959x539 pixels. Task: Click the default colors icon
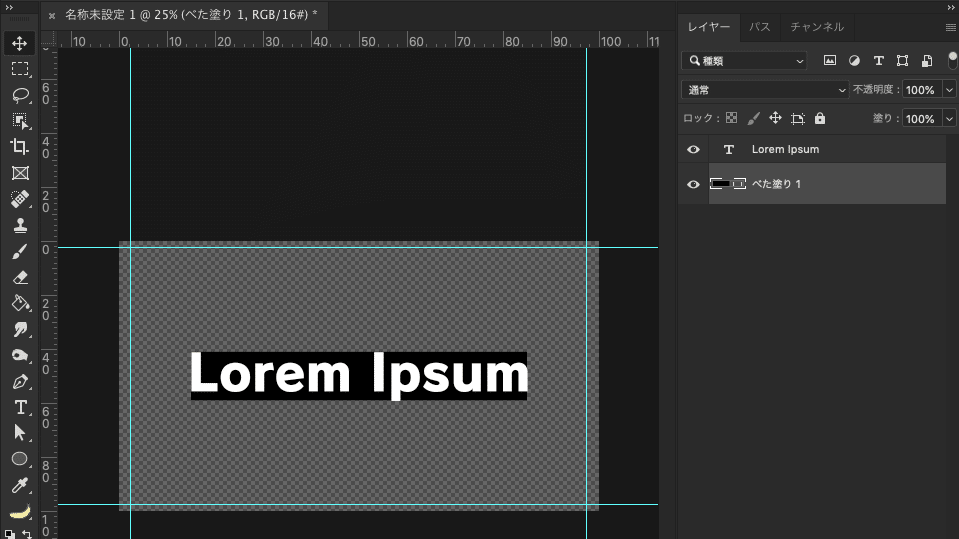(x=10, y=534)
